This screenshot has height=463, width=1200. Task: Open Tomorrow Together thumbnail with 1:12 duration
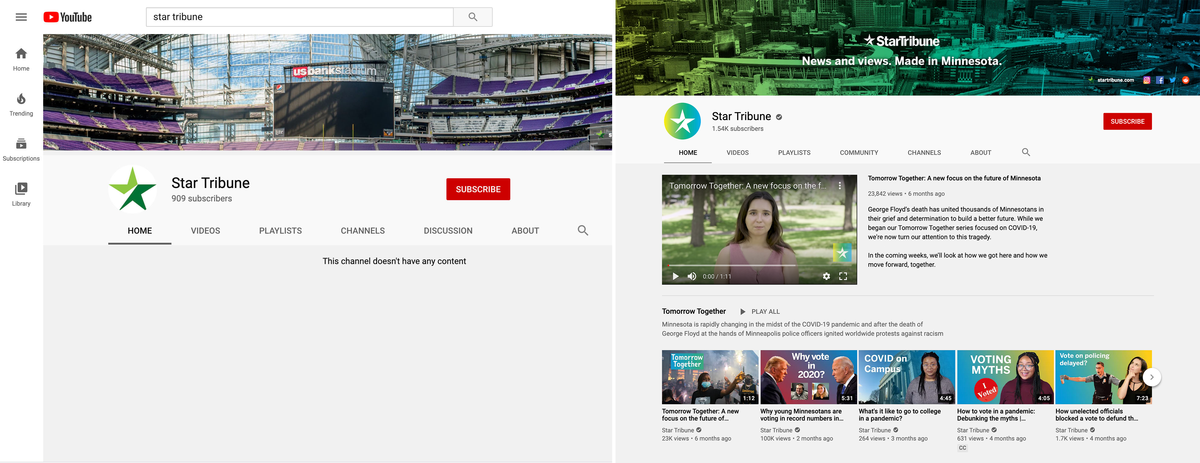tap(709, 377)
